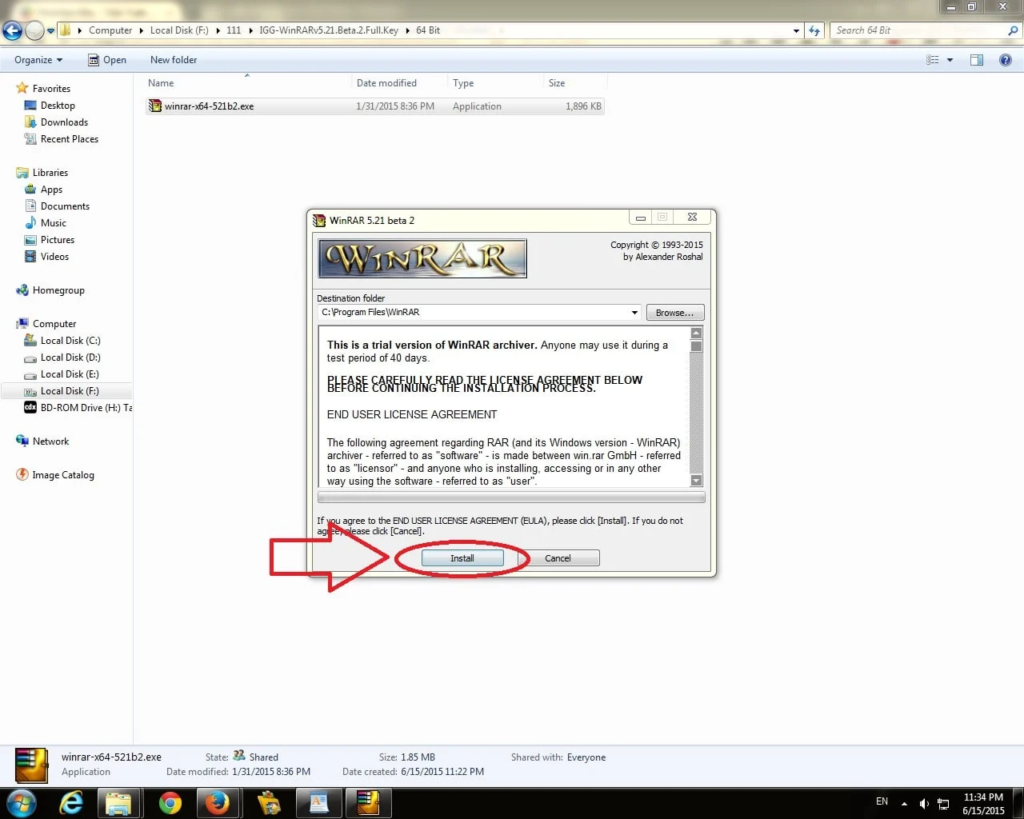1024x819 pixels.
Task: Click the Back navigation arrow
Action: point(13,31)
